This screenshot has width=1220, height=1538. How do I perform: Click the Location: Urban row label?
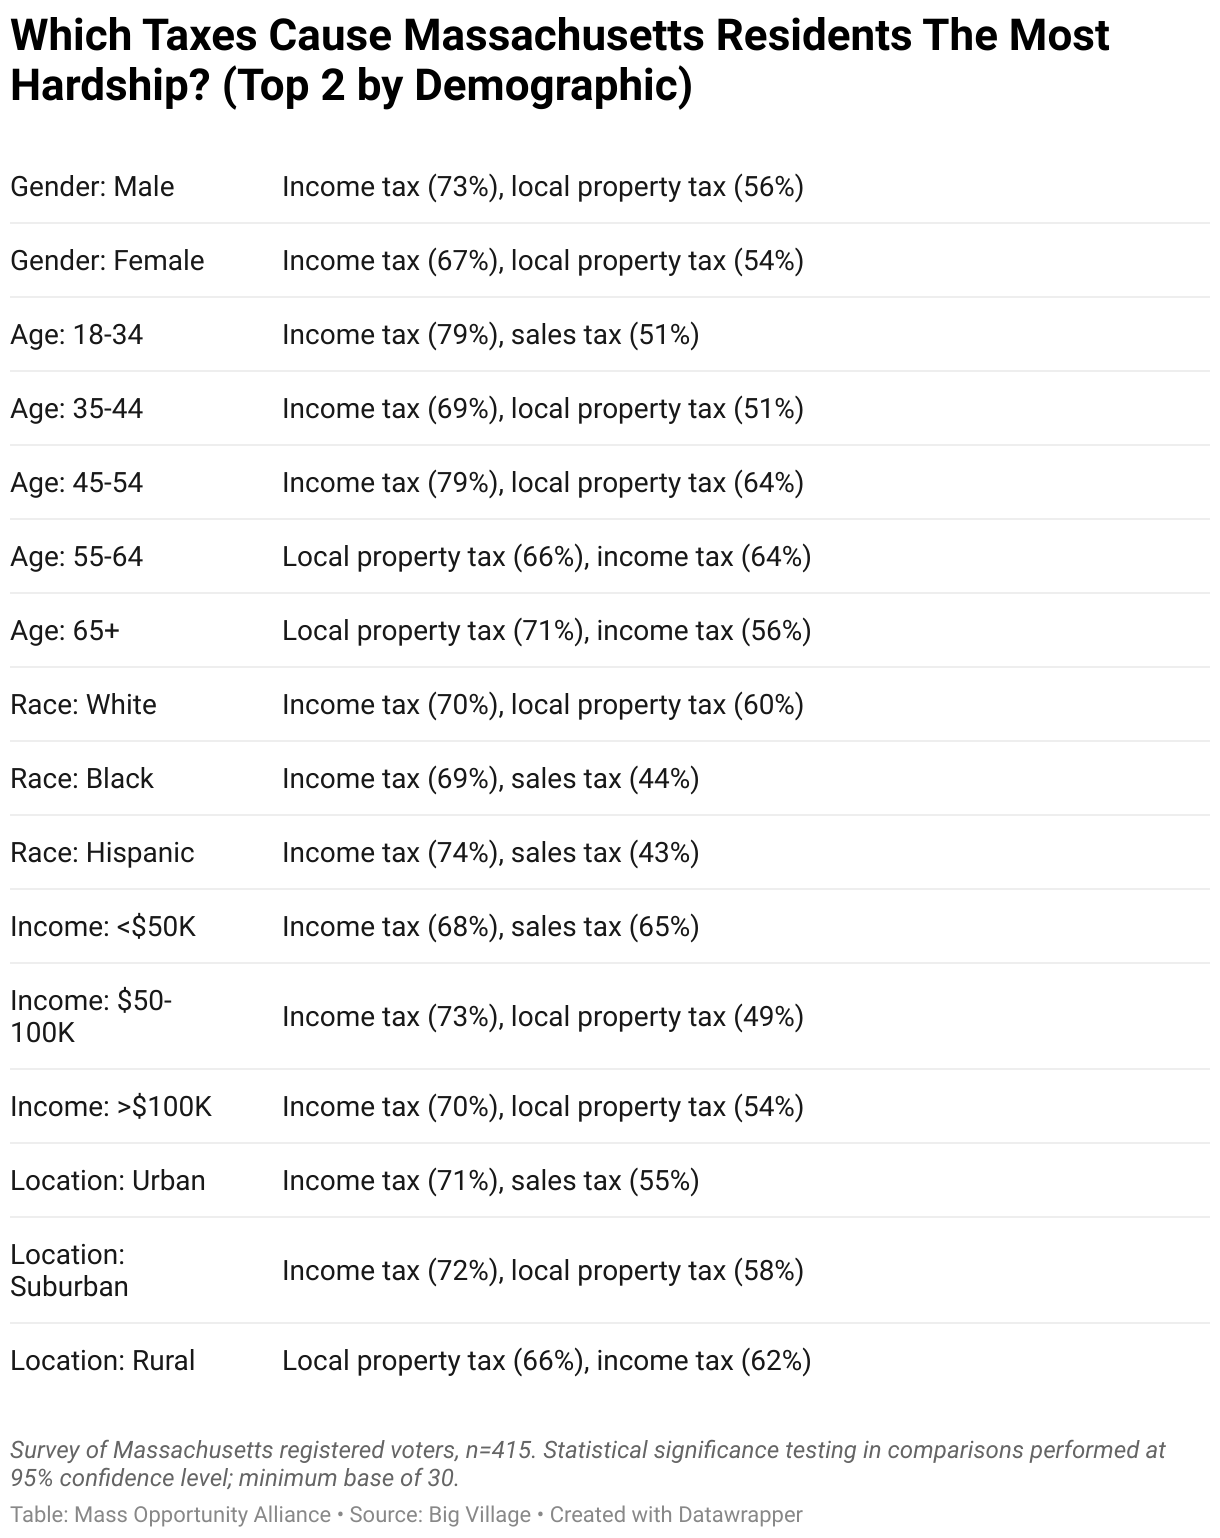click(x=108, y=1181)
